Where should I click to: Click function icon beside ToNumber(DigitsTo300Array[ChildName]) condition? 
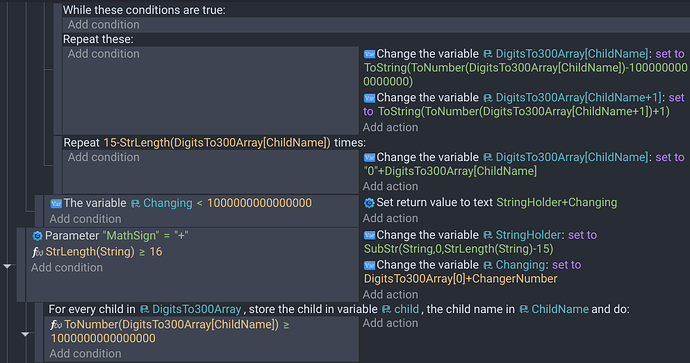point(56,325)
